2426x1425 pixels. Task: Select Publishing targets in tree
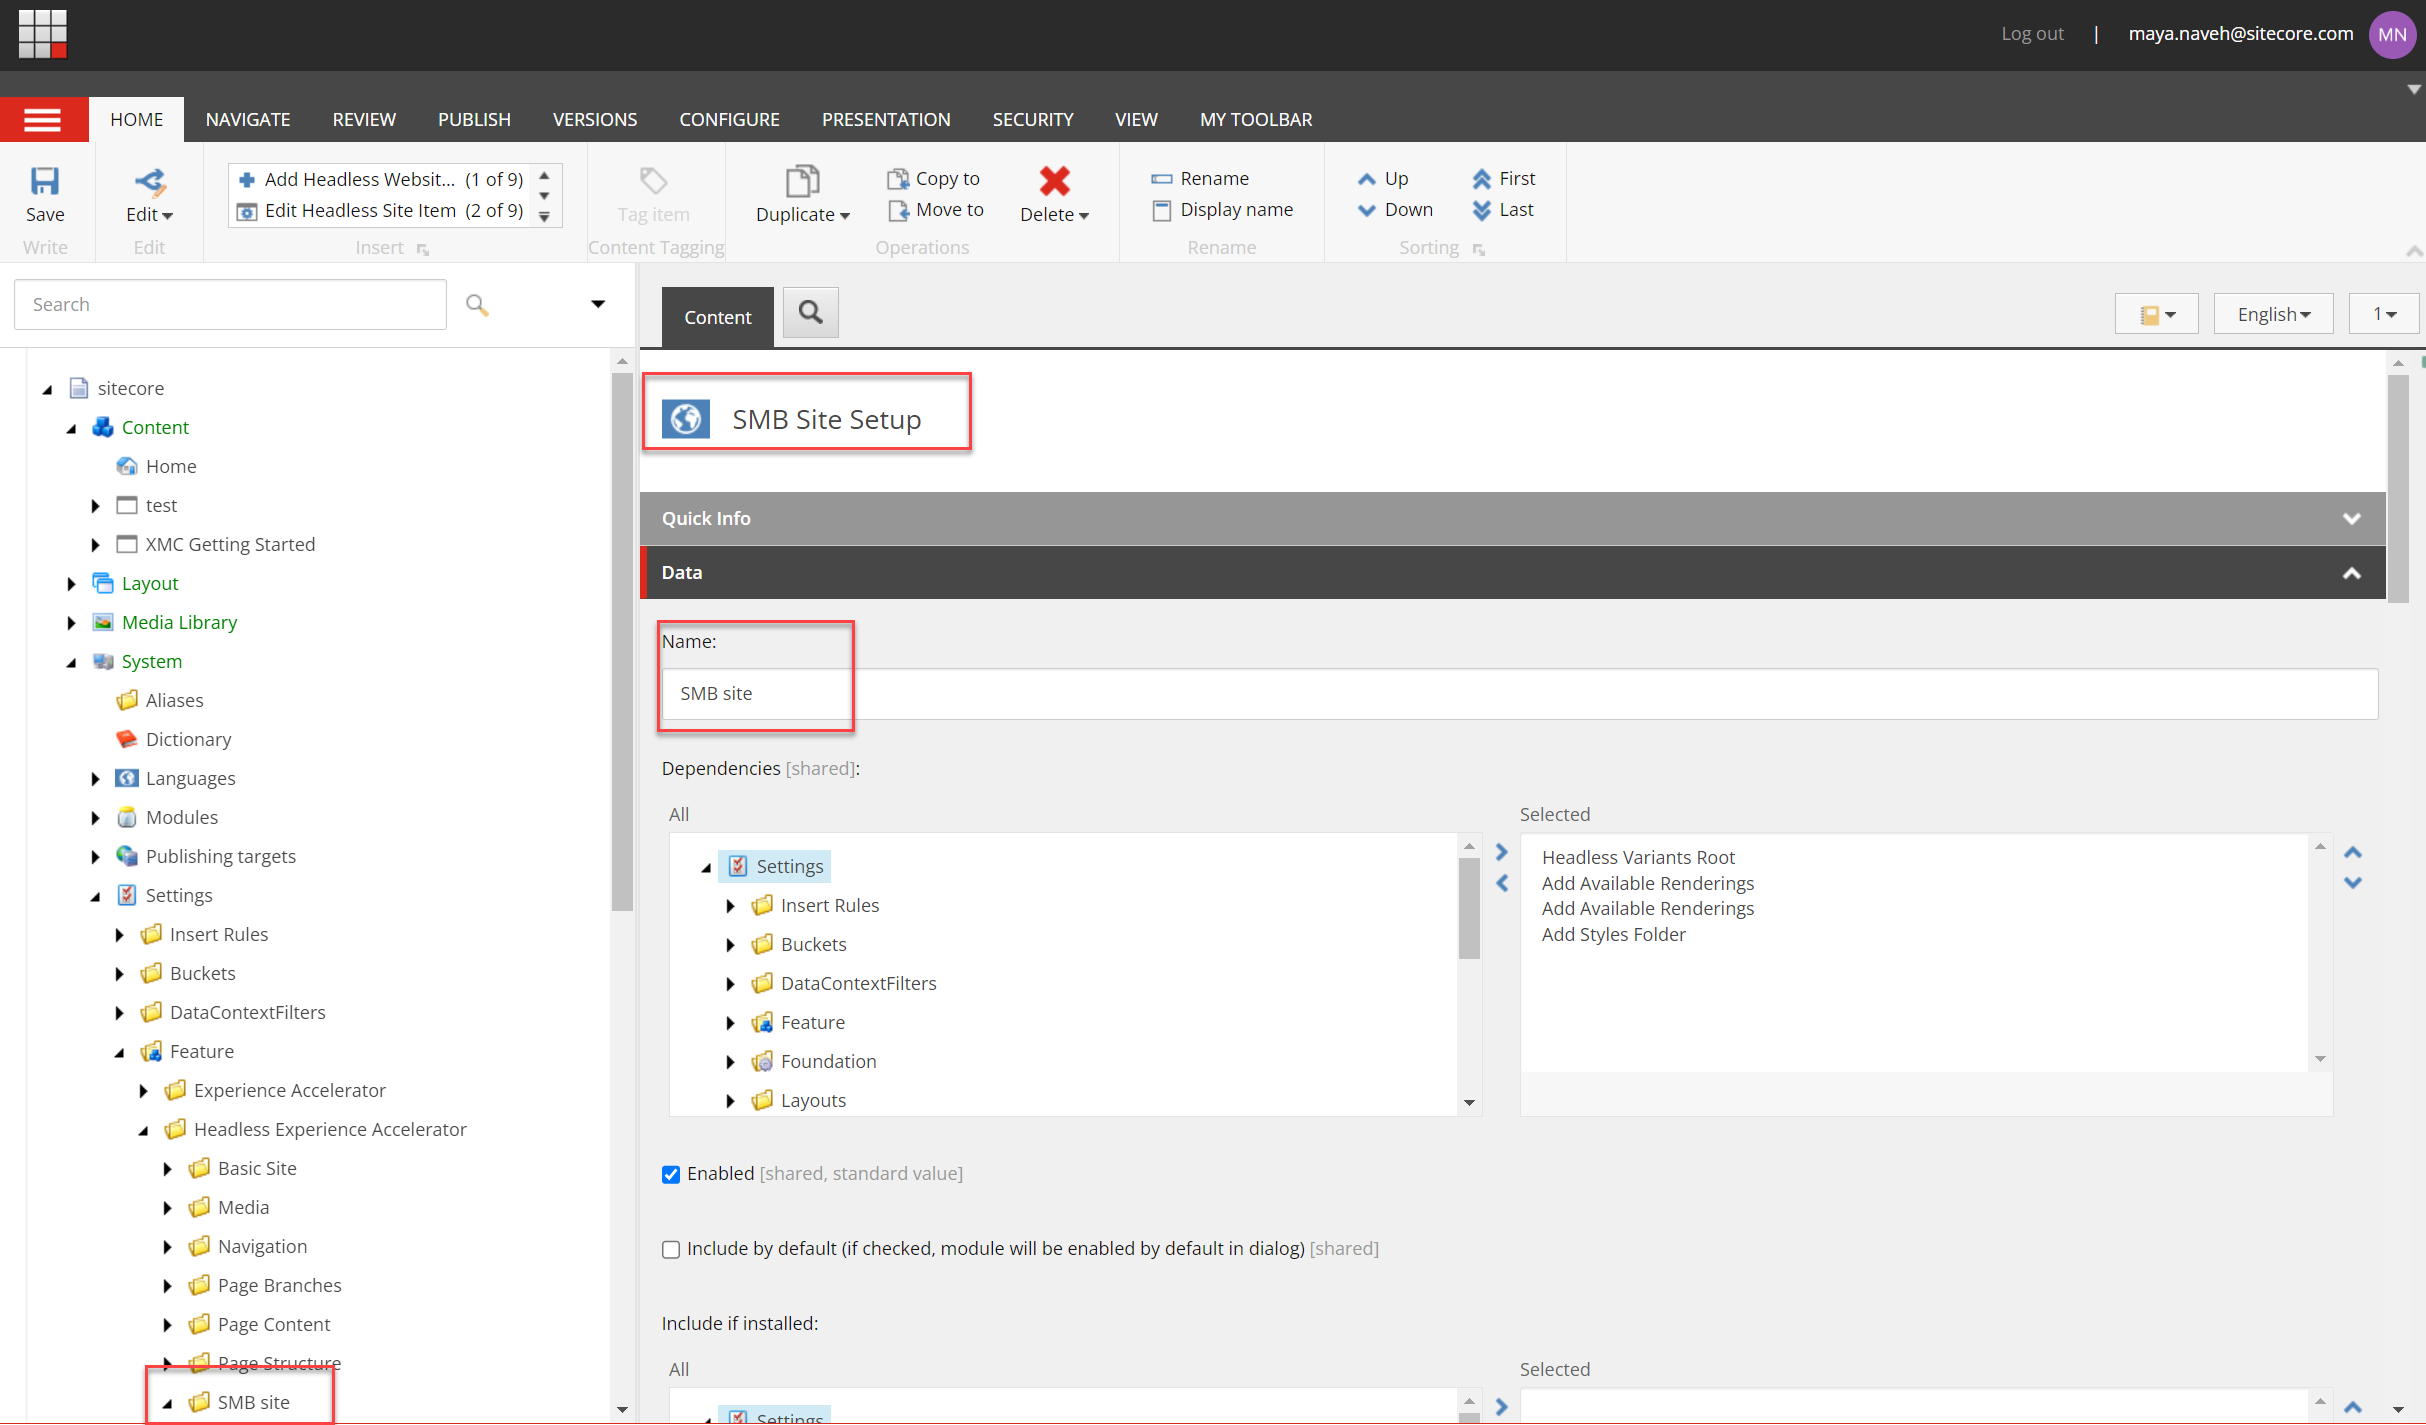(220, 856)
